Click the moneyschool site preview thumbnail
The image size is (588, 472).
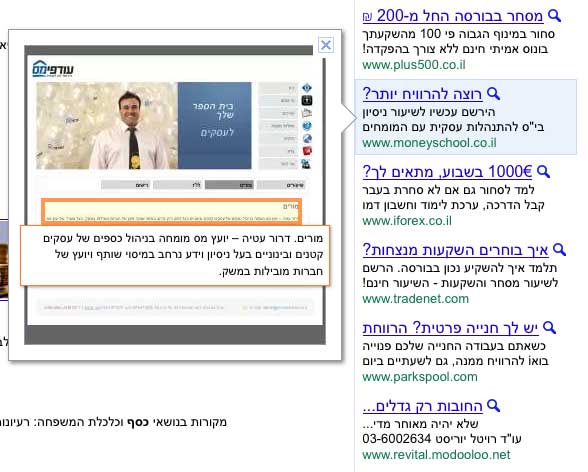[175, 194]
